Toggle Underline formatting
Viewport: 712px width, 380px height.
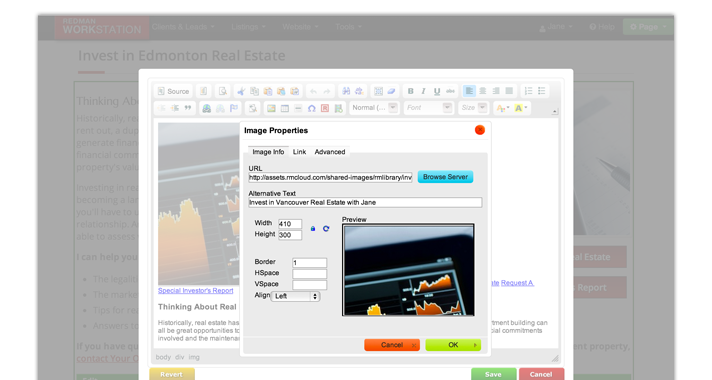pyautogui.click(x=437, y=91)
